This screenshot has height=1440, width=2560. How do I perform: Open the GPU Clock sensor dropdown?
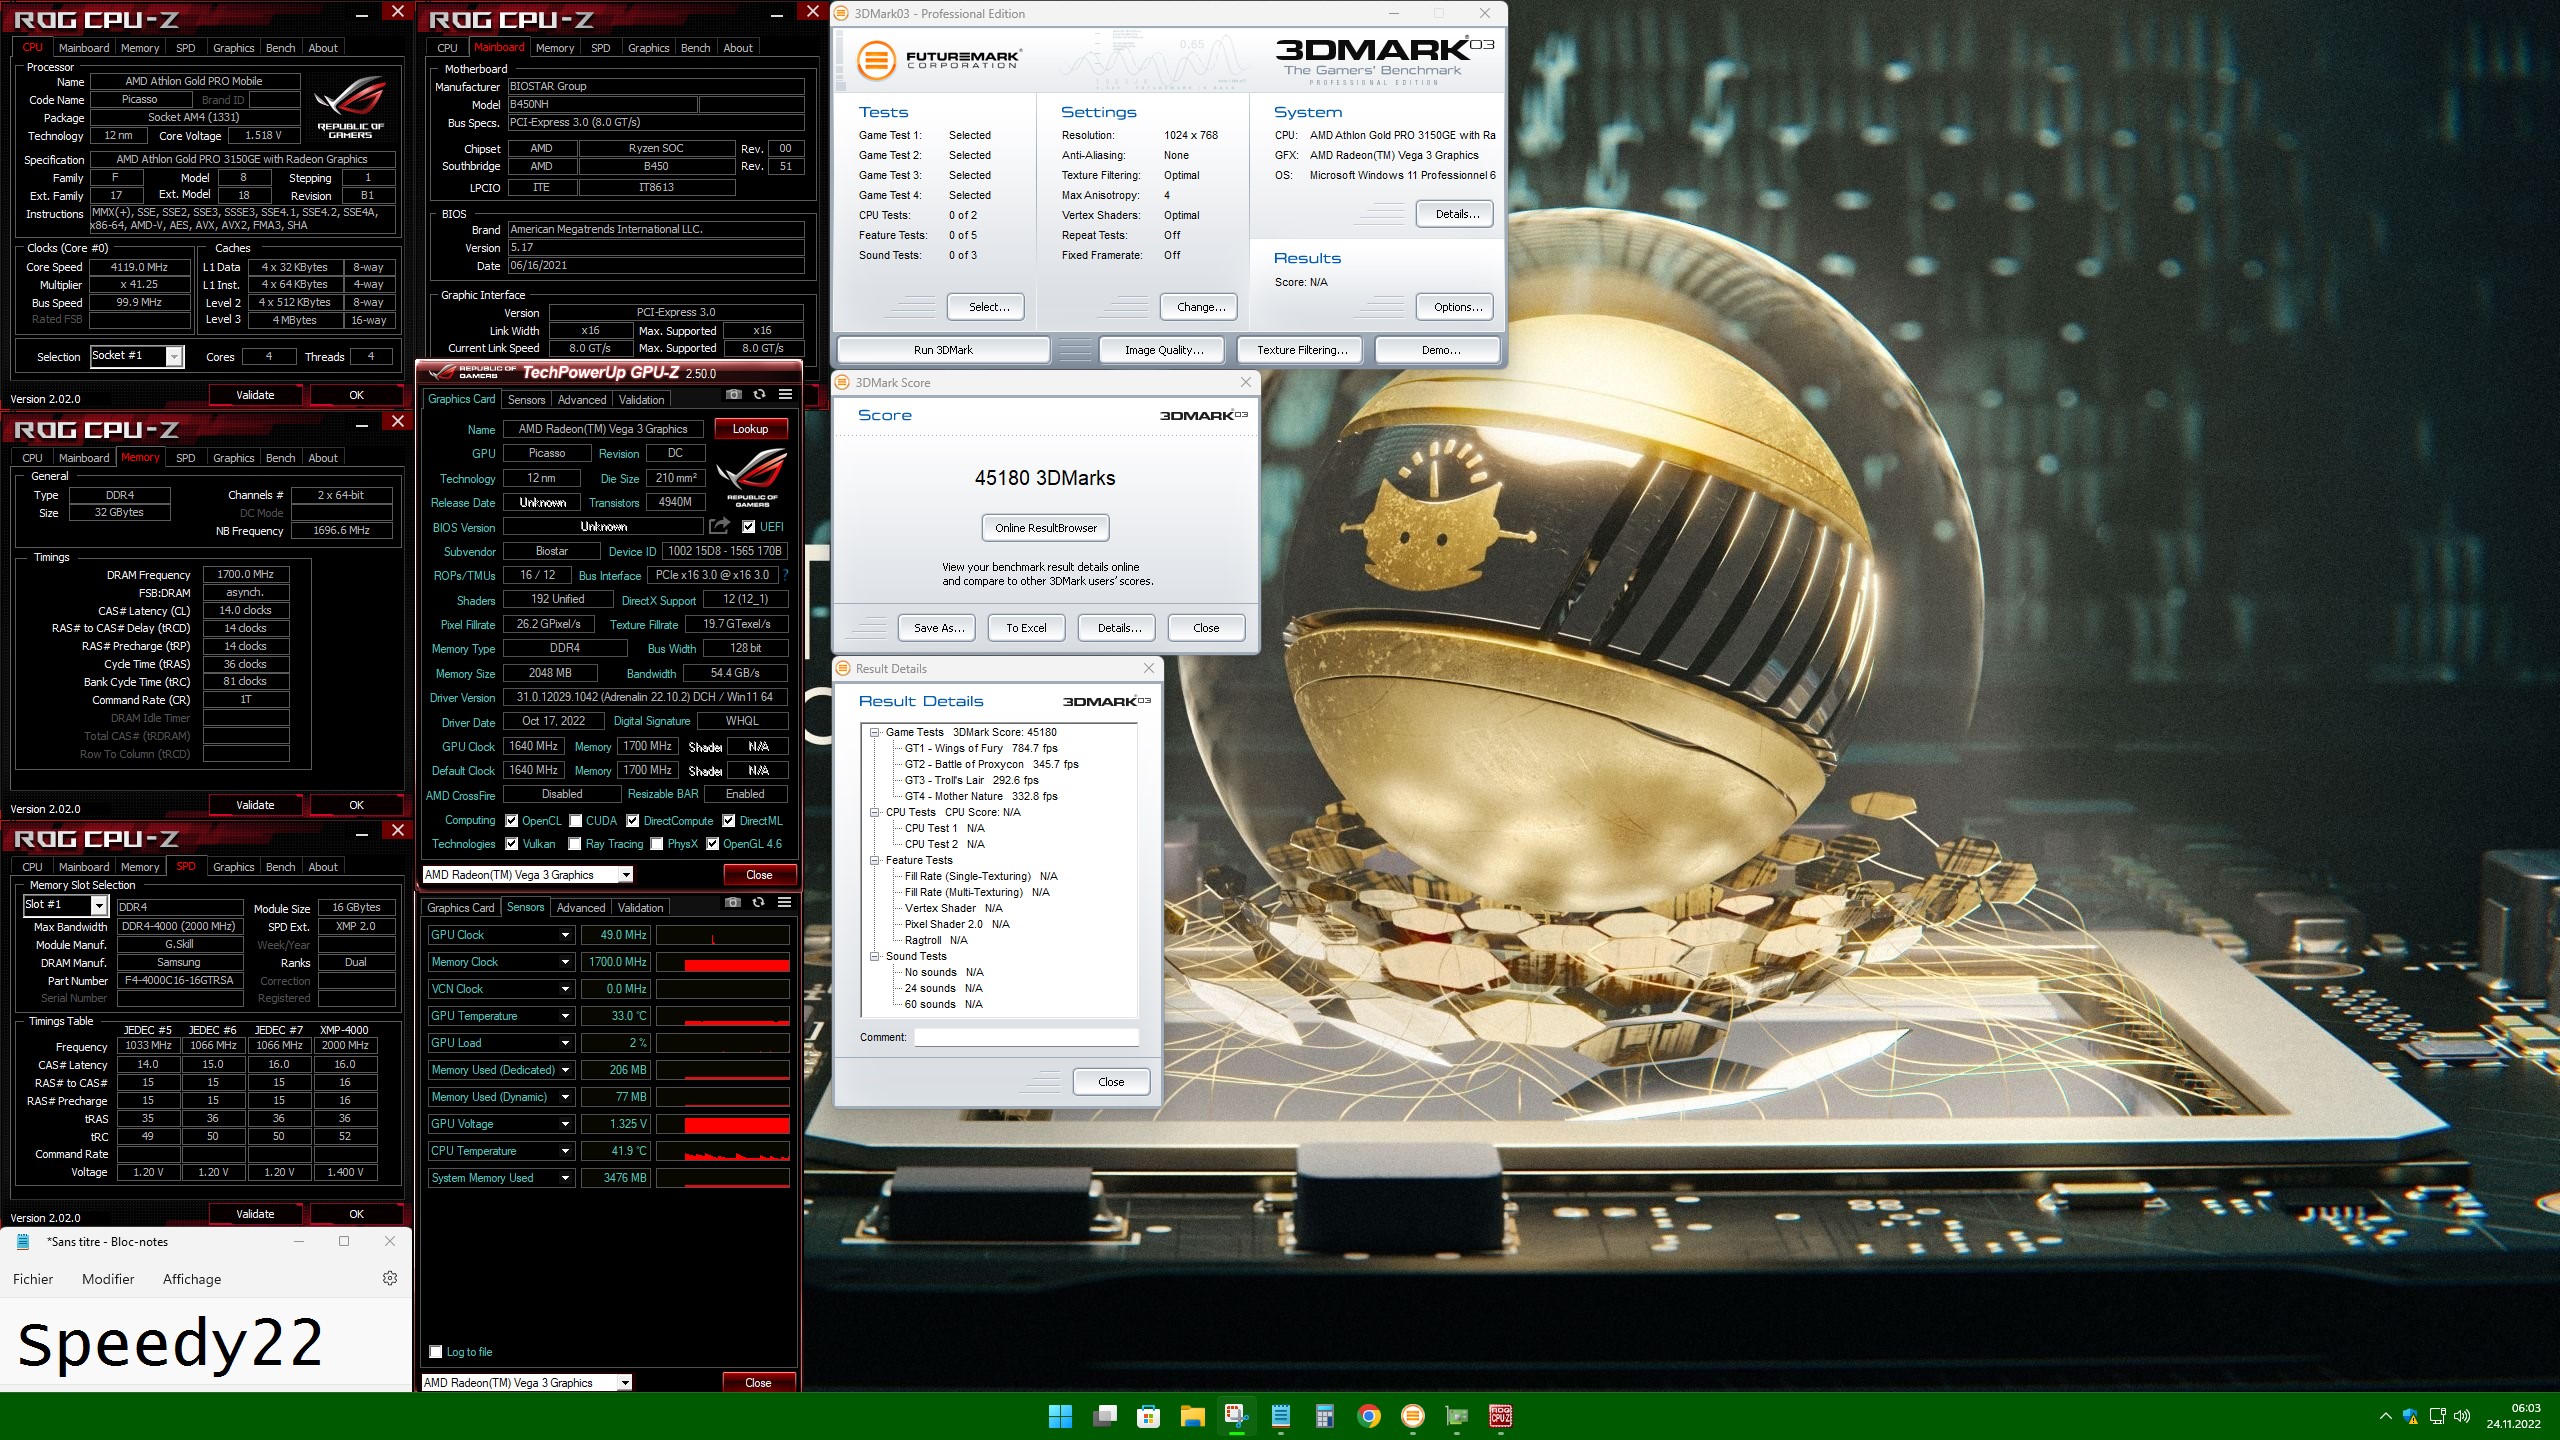(565, 935)
